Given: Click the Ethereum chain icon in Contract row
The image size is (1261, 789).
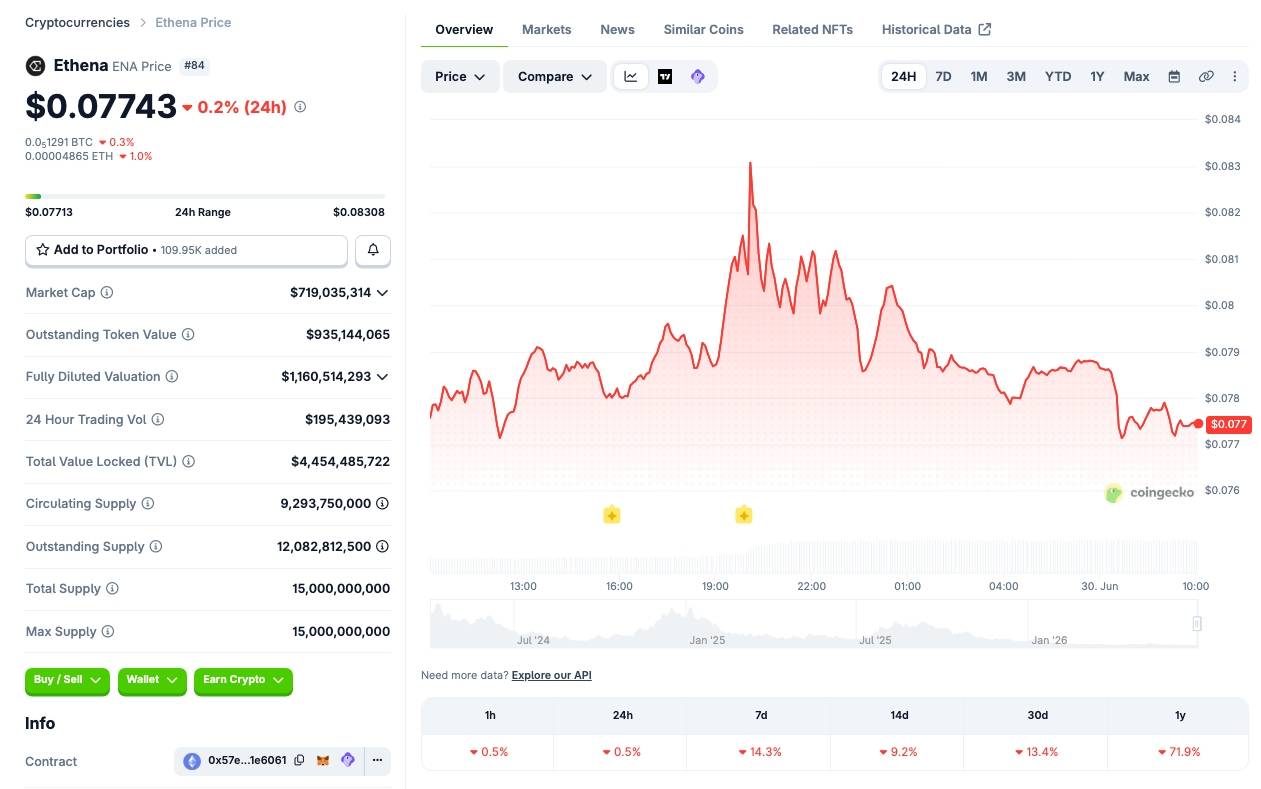Looking at the screenshot, I should pos(192,761).
